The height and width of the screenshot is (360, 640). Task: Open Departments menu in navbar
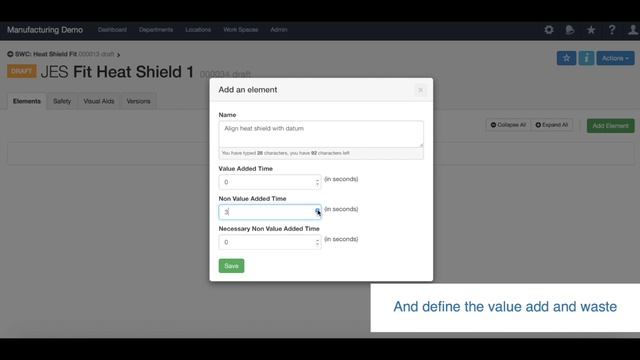pyautogui.click(x=156, y=30)
